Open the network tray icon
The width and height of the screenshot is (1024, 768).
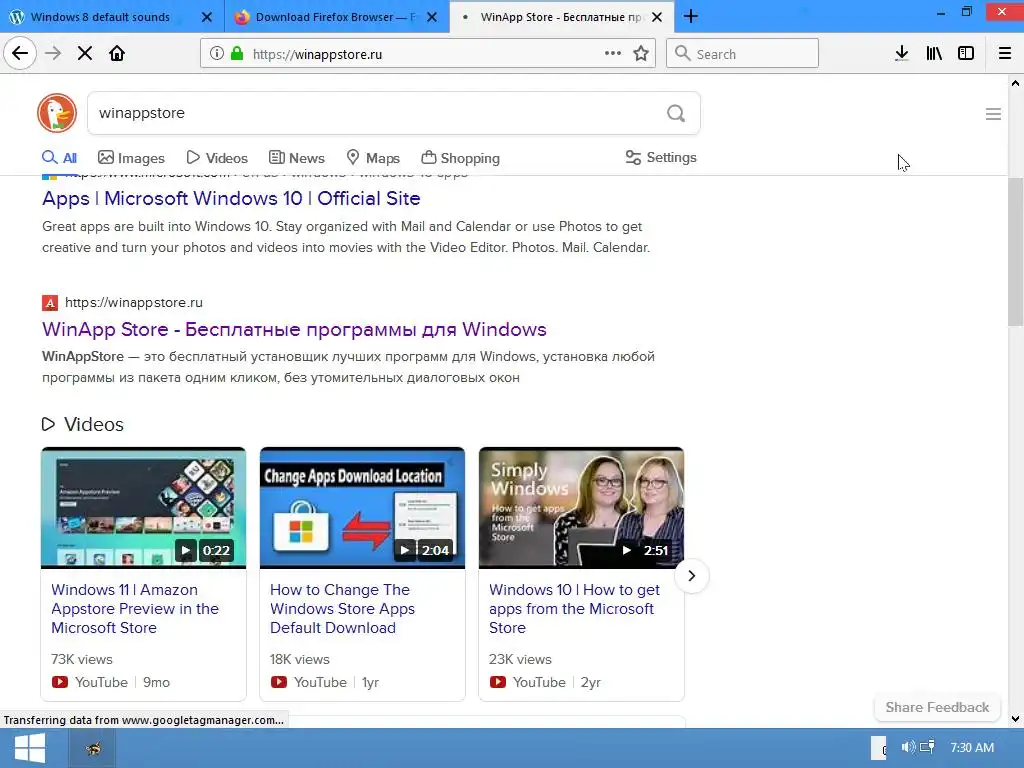[927, 747]
